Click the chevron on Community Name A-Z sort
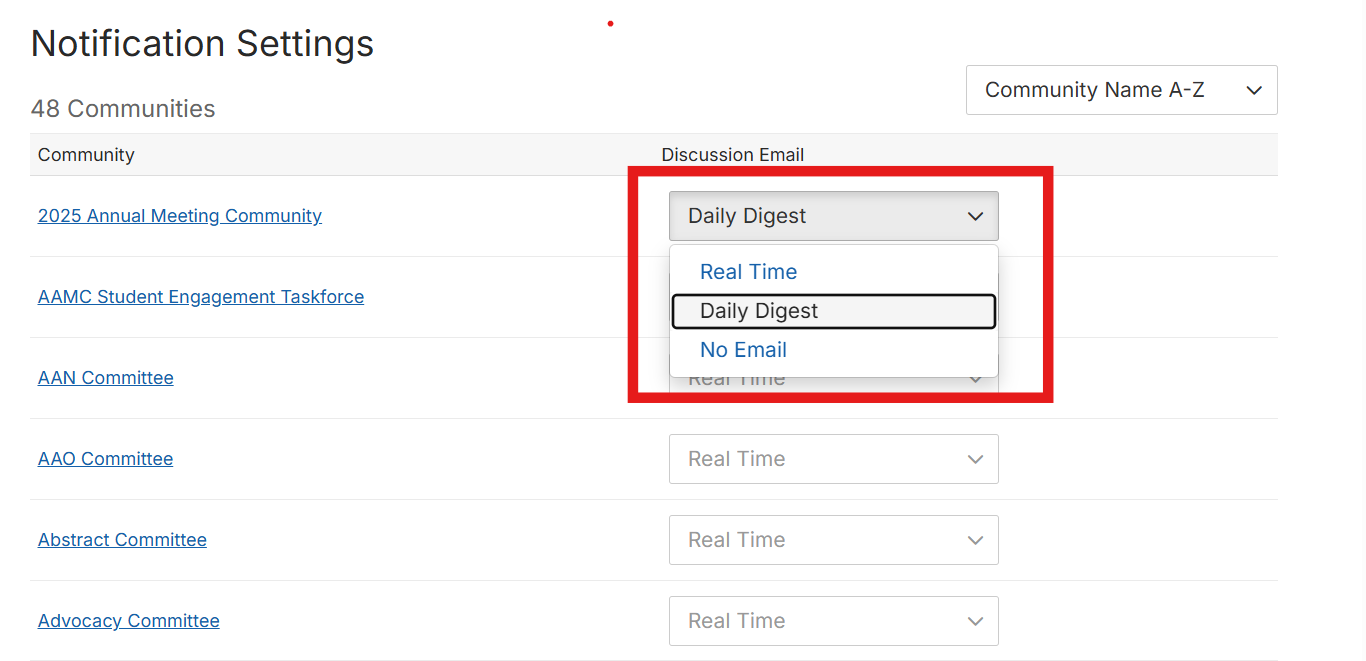Image resolution: width=1366 pixels, height=661 pixels. coord(1254,91)
